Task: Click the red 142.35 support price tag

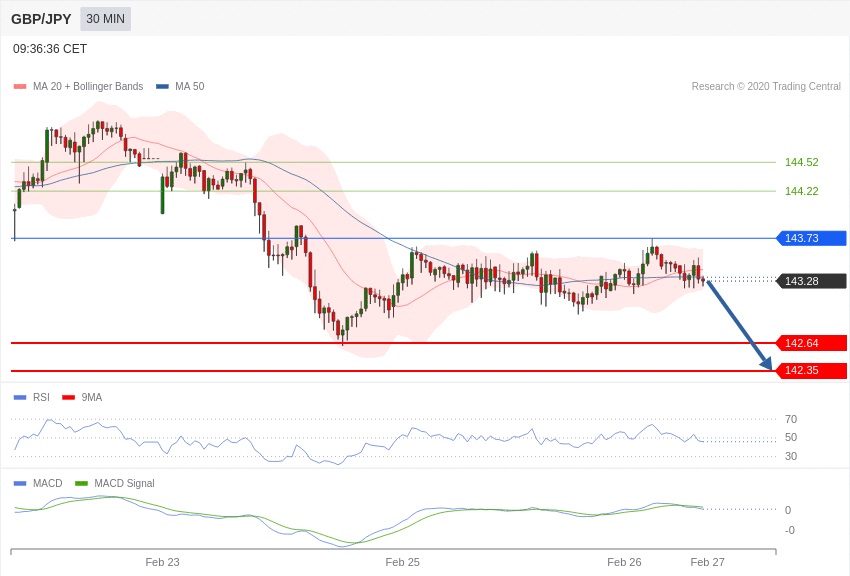Action: (x=812, y=371)
